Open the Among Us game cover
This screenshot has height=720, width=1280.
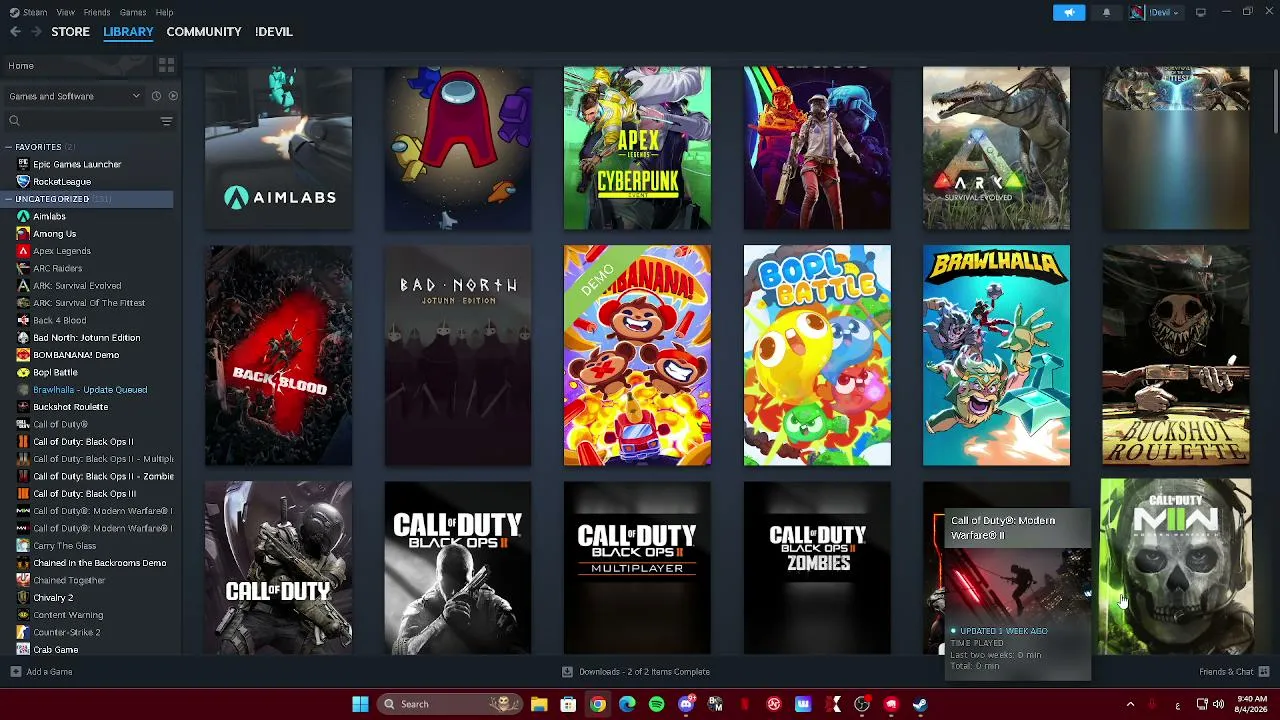pos(458,148)
